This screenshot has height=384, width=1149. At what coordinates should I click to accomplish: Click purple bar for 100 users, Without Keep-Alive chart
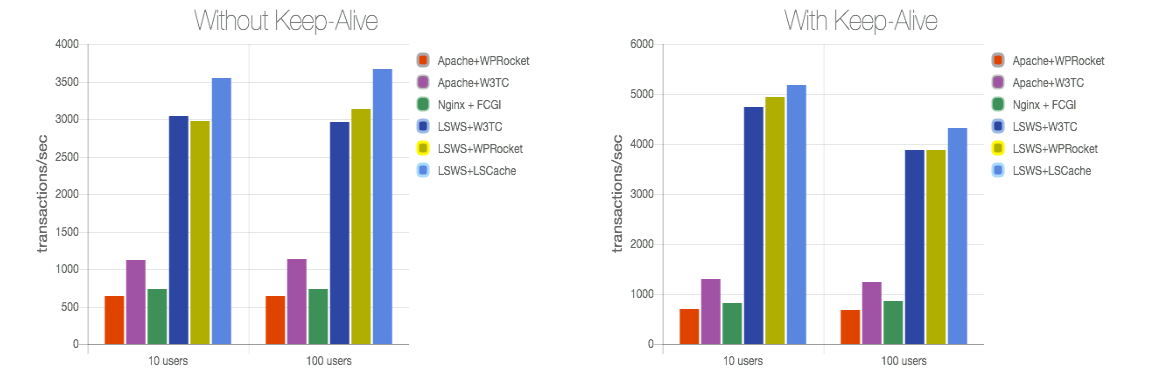click(297, 302)
